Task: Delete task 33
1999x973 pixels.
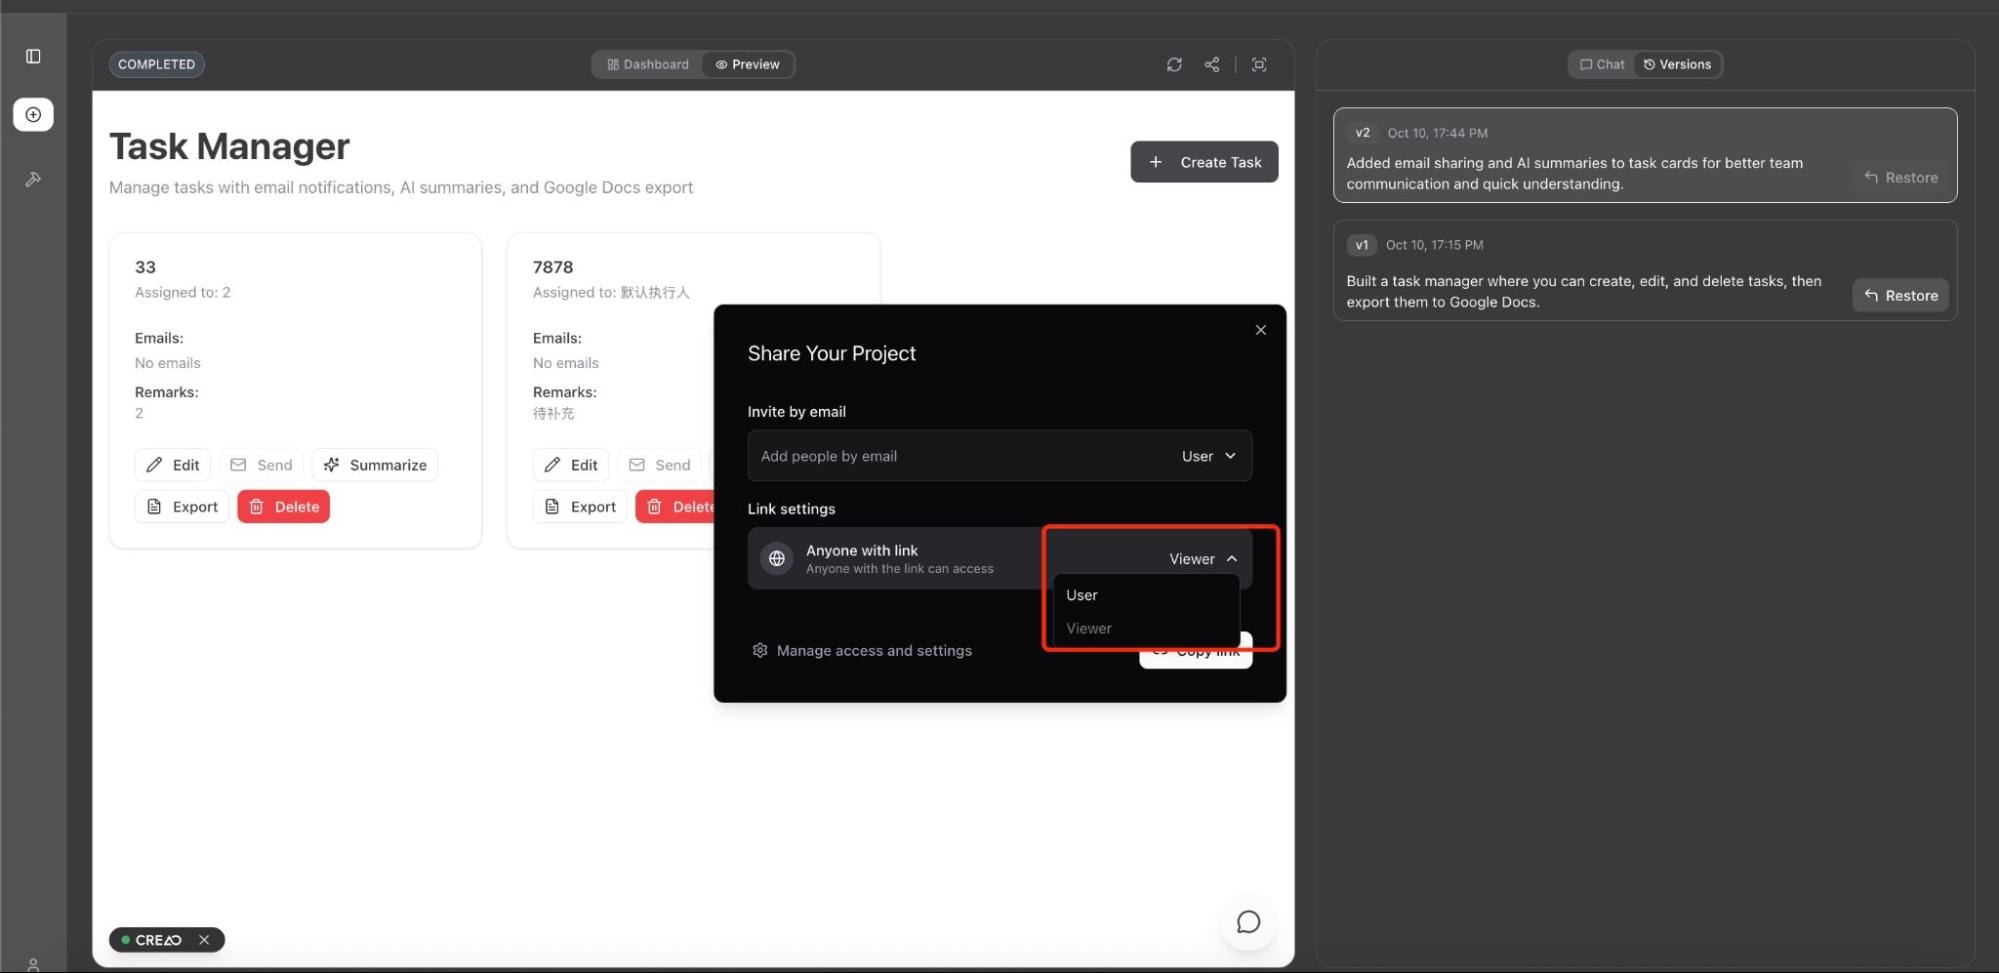Action: click(x=284, y=507)
